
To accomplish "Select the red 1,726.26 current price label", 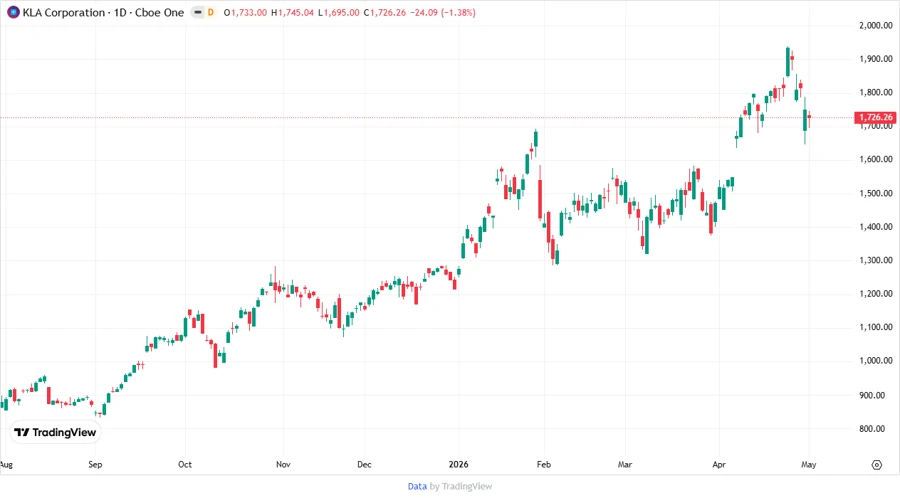I will (x=875, y=118).
